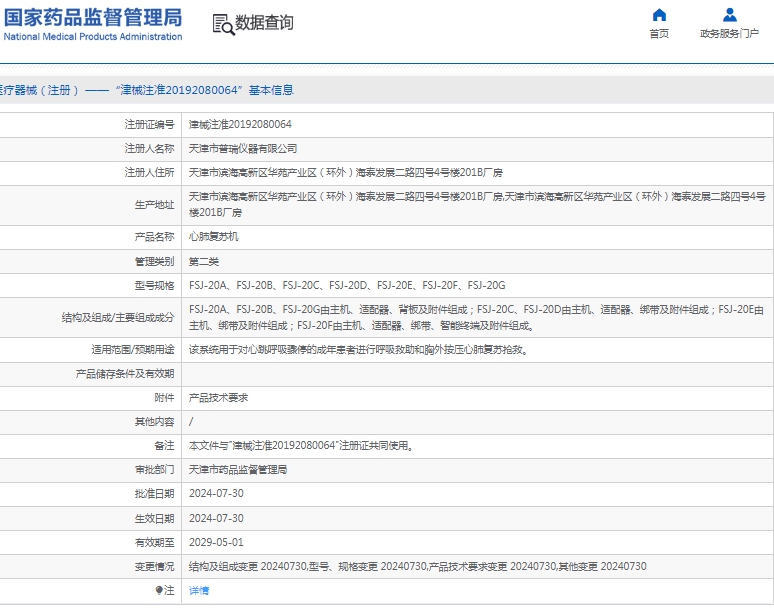
Task: Click the bullet icon beside 注
Action: [x=159, y=590]
